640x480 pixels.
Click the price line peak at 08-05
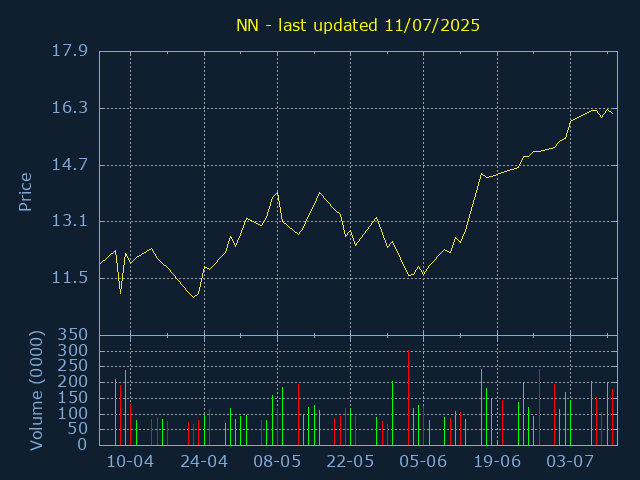pos(278,192)
